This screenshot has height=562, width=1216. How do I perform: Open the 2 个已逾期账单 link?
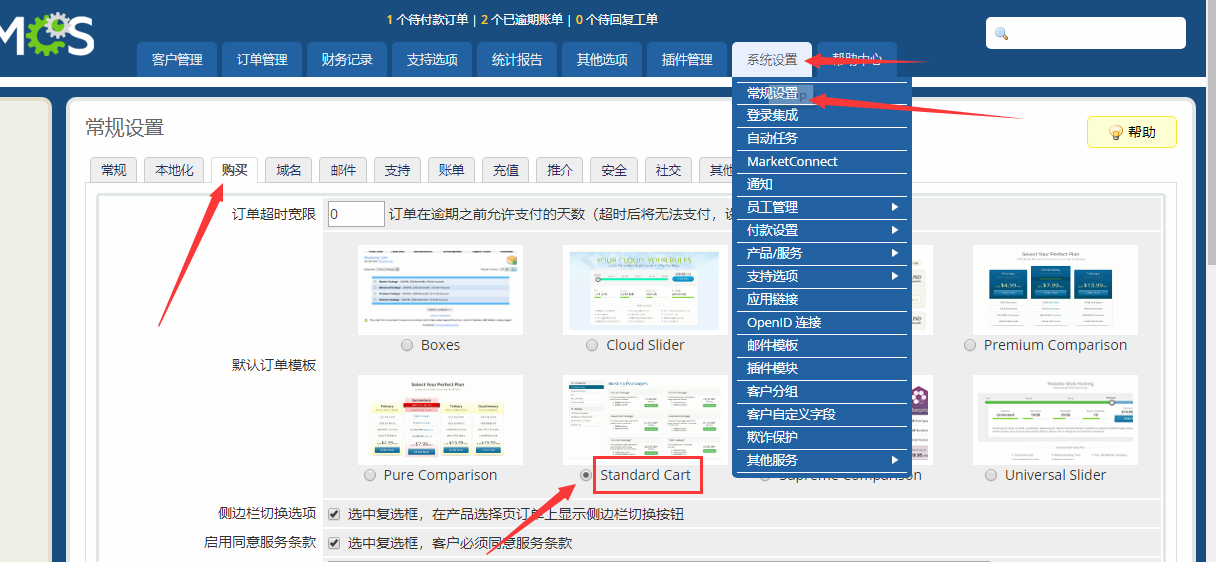click(x=521, y=19)
